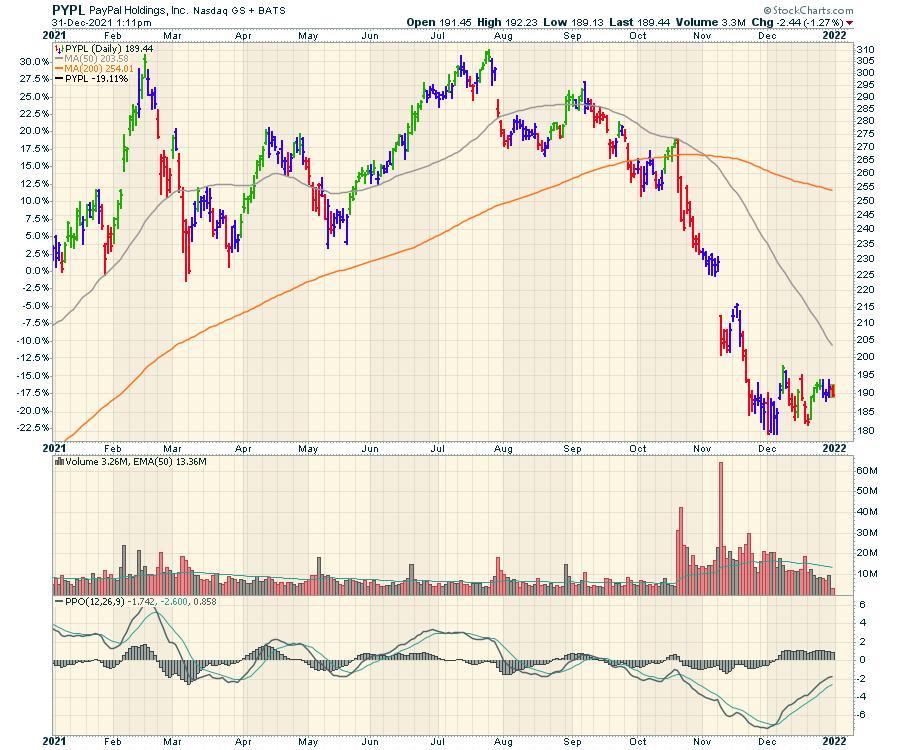Click the black PYPL -19.11% legend marker
The width and height of the screenshot is (900, 750).
pos(58,78)
